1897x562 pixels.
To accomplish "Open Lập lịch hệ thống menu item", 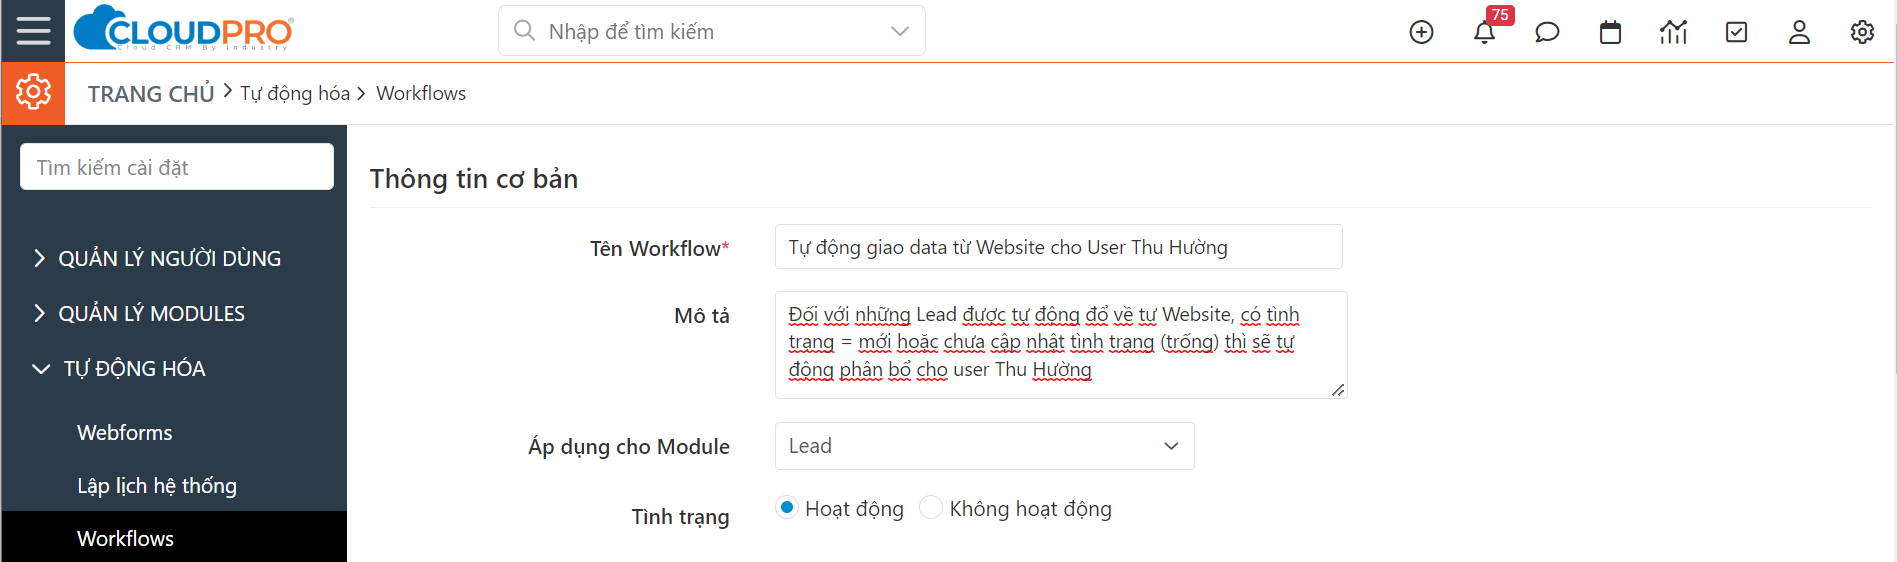I will click(x=157, y=486).
